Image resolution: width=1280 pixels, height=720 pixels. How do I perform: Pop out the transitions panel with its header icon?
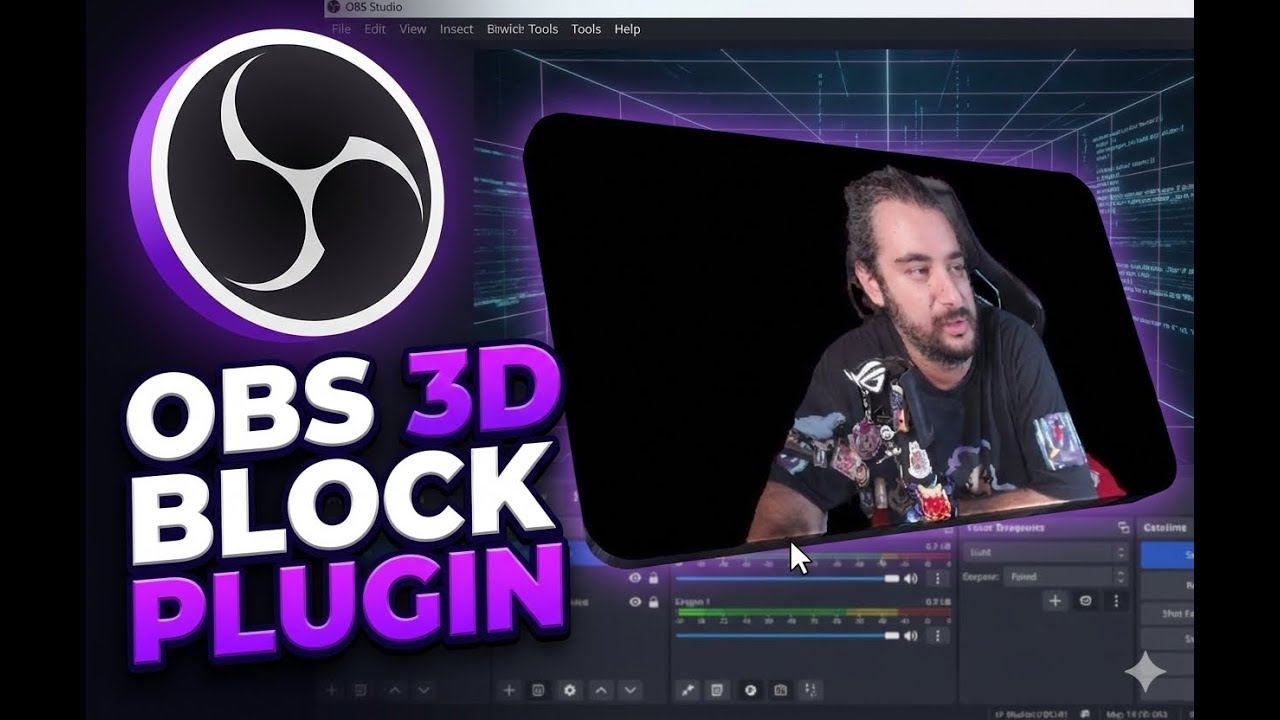click(1123, 527)
